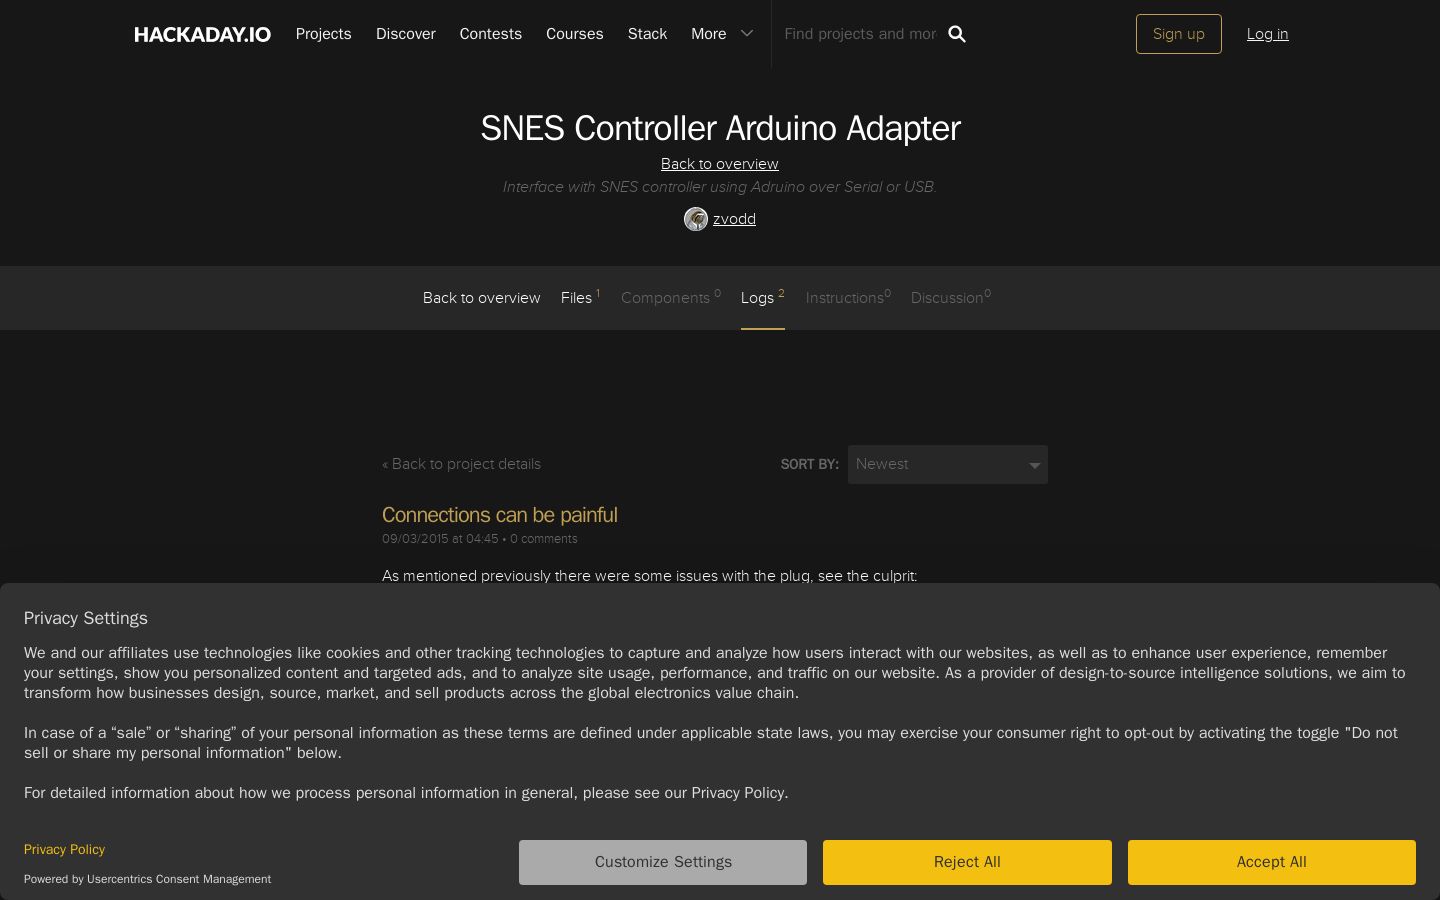Navigate to Courses

coord(575,34)
